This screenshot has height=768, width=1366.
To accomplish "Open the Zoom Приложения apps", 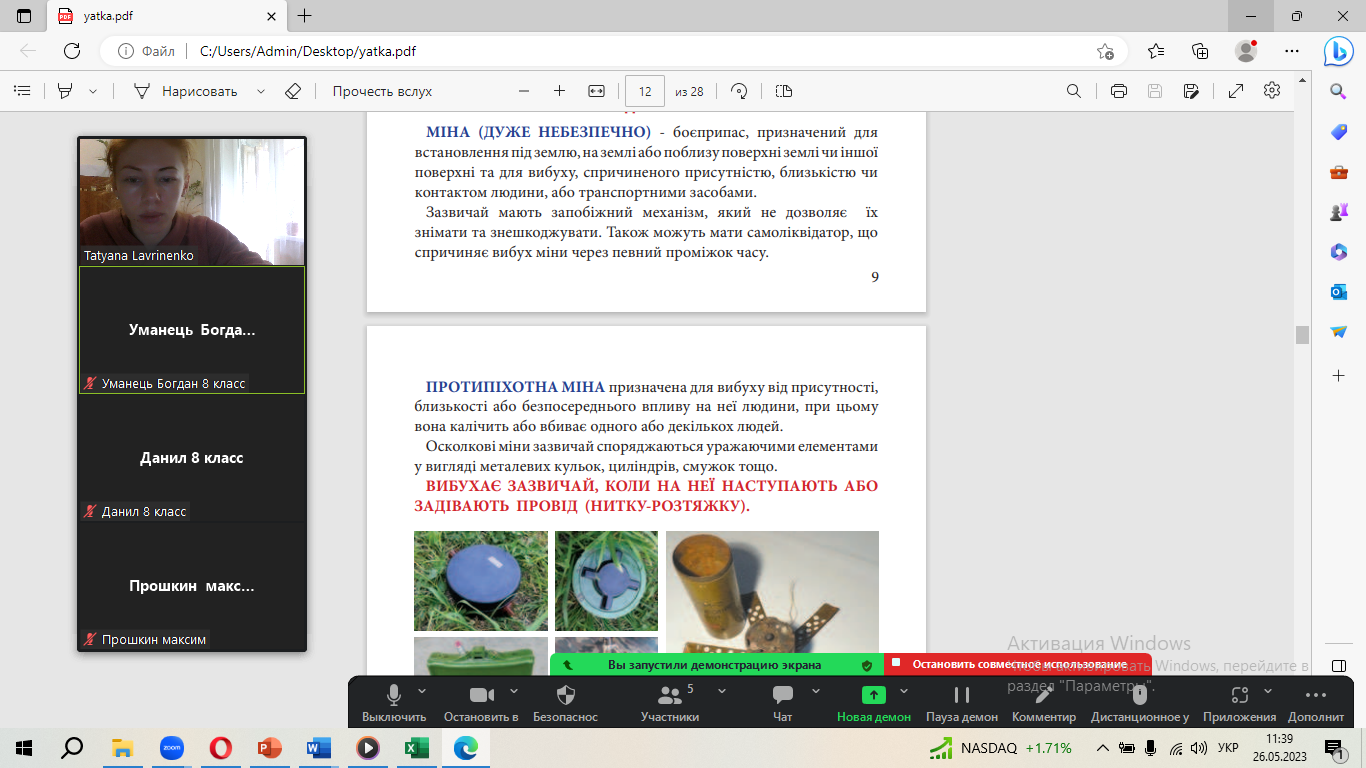I will [x=1239, y=702].
